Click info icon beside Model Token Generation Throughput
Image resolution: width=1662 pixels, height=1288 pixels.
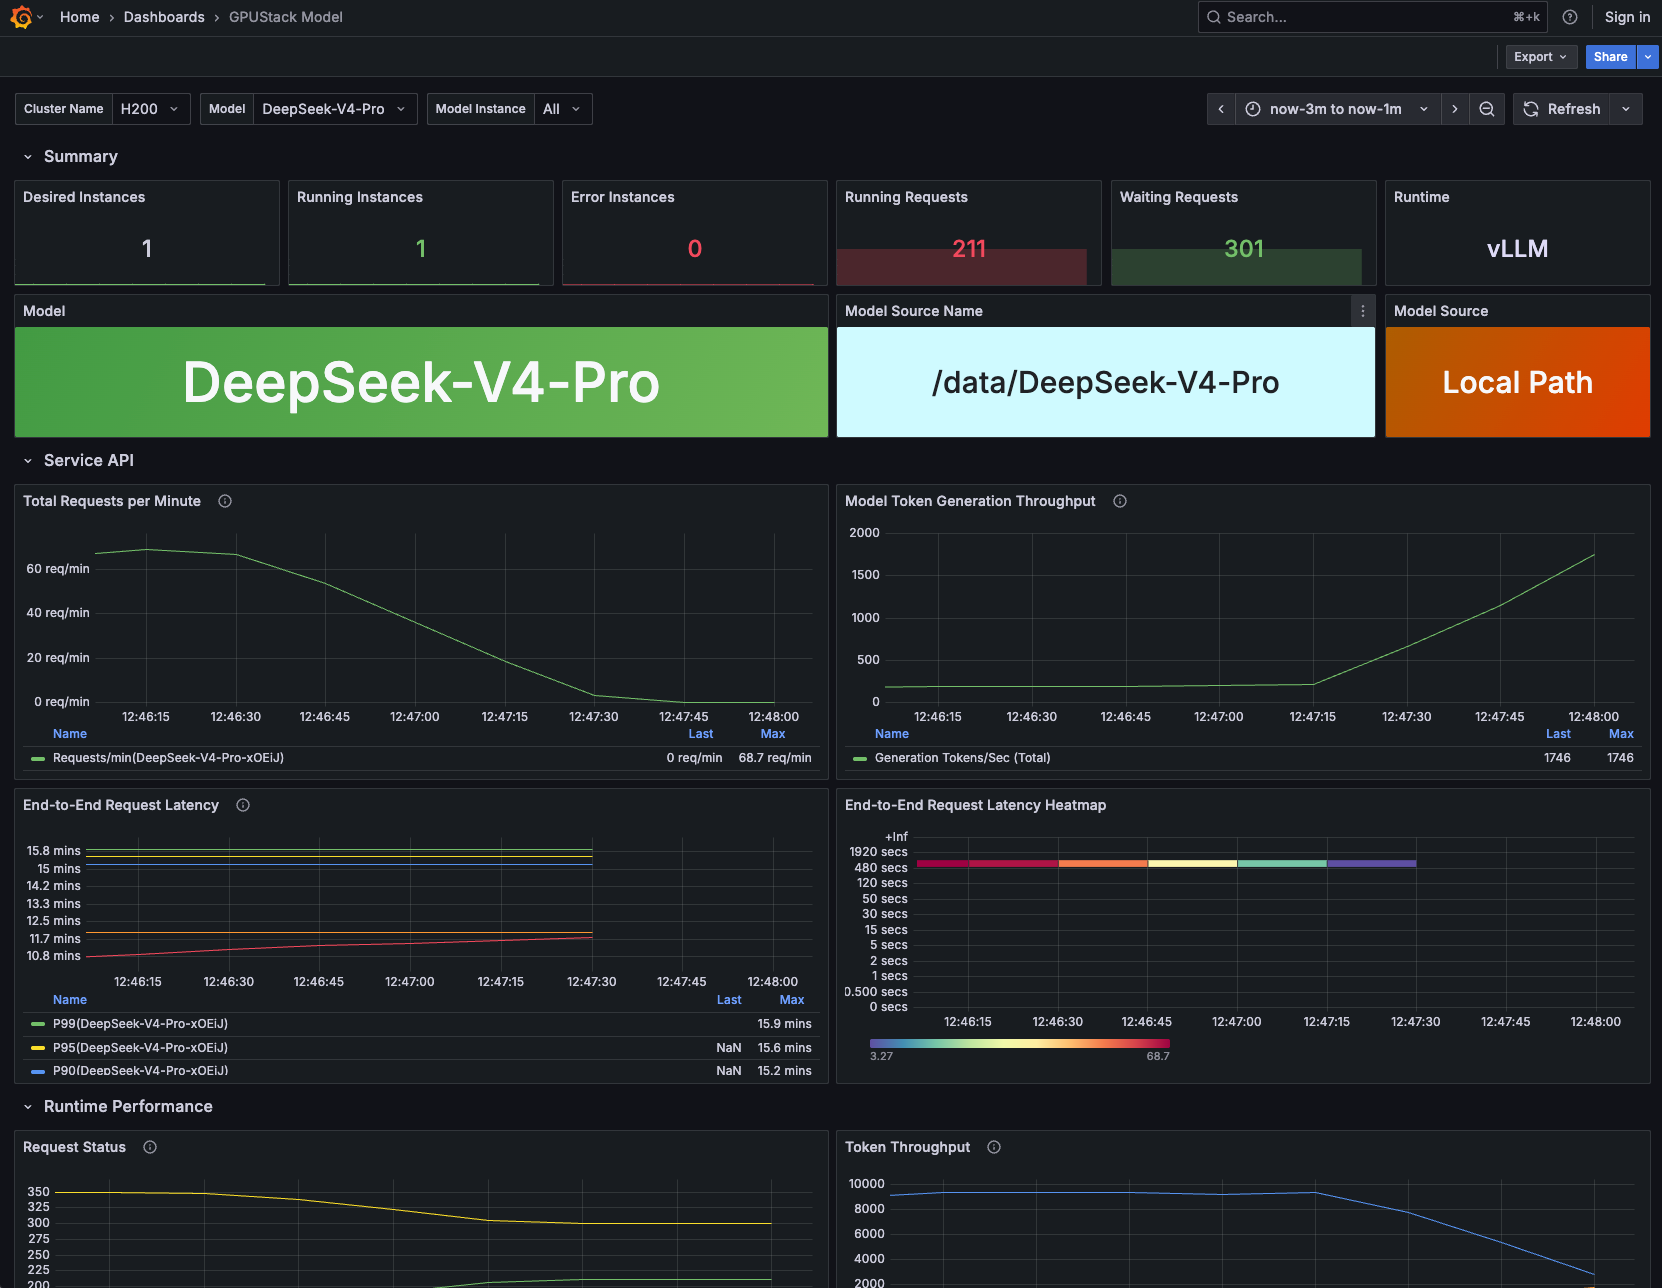pyautogui.click(x=1120, y=501)
